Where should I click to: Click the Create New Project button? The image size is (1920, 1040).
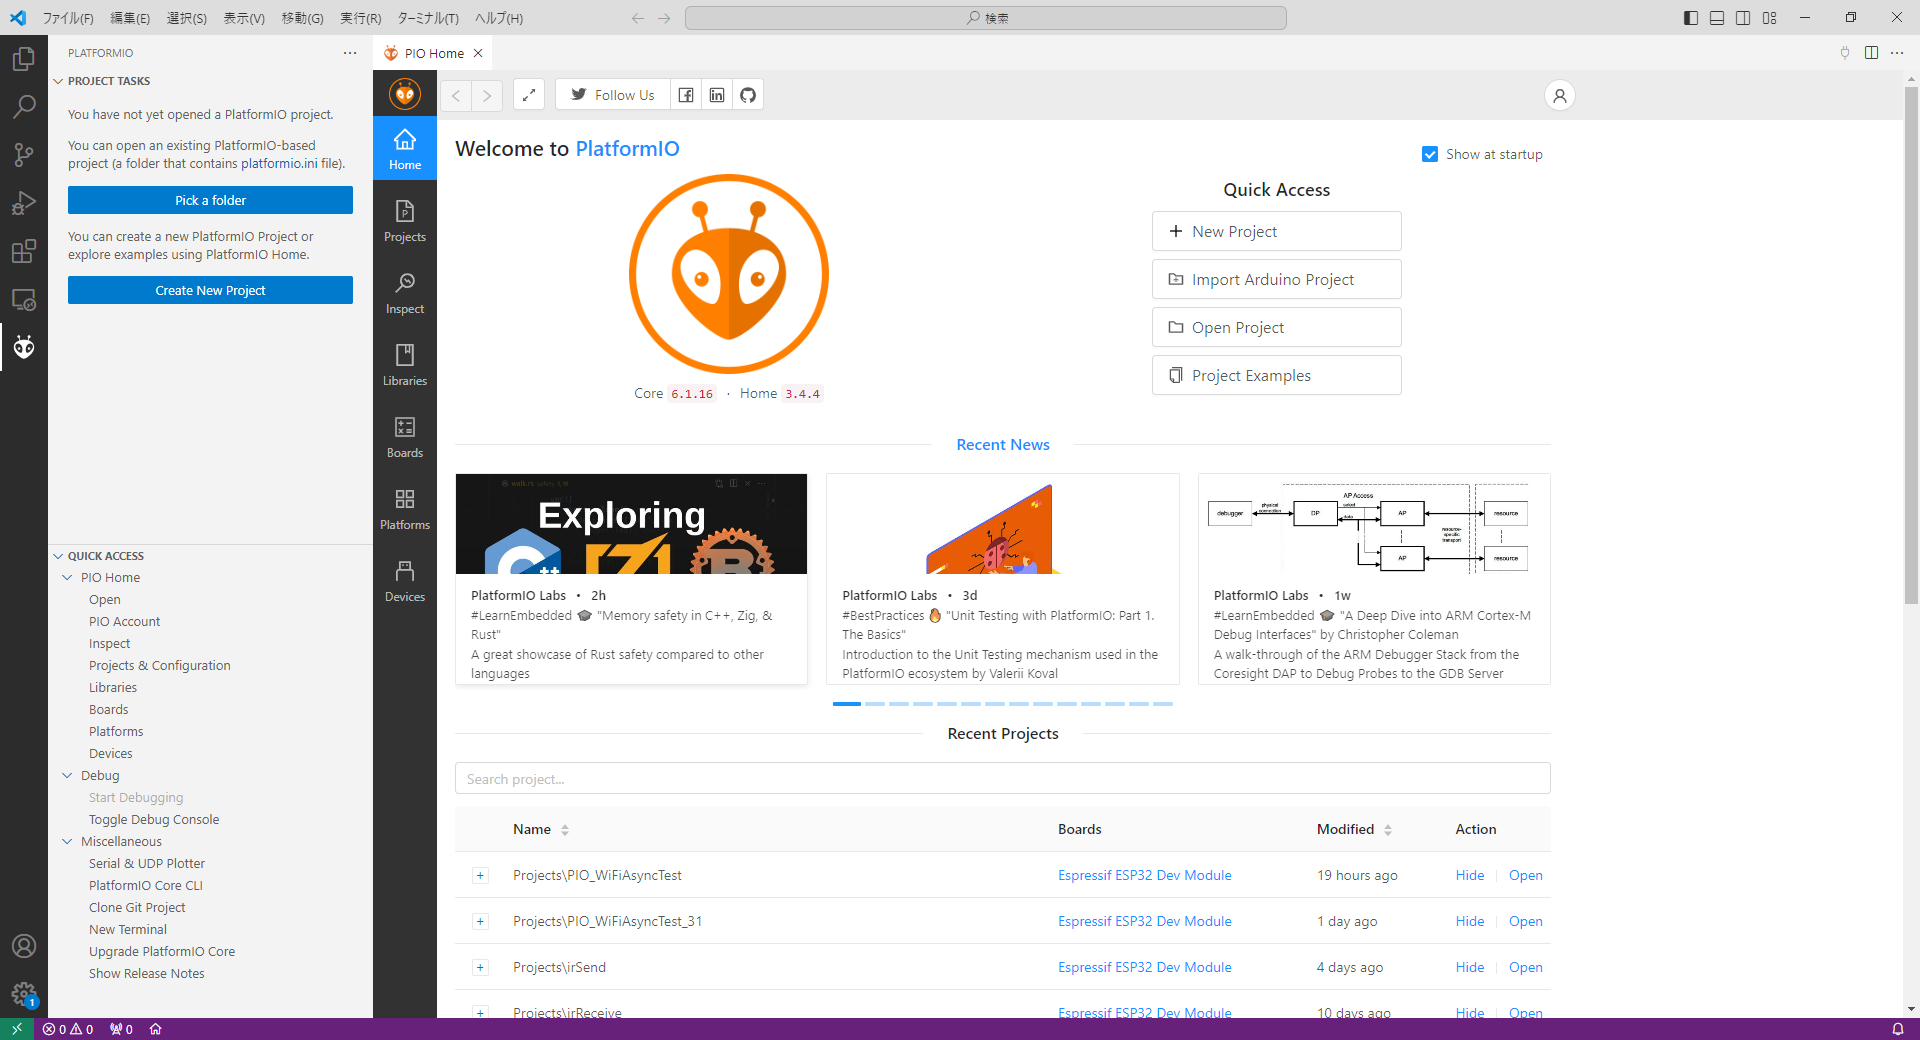[210, 290]
